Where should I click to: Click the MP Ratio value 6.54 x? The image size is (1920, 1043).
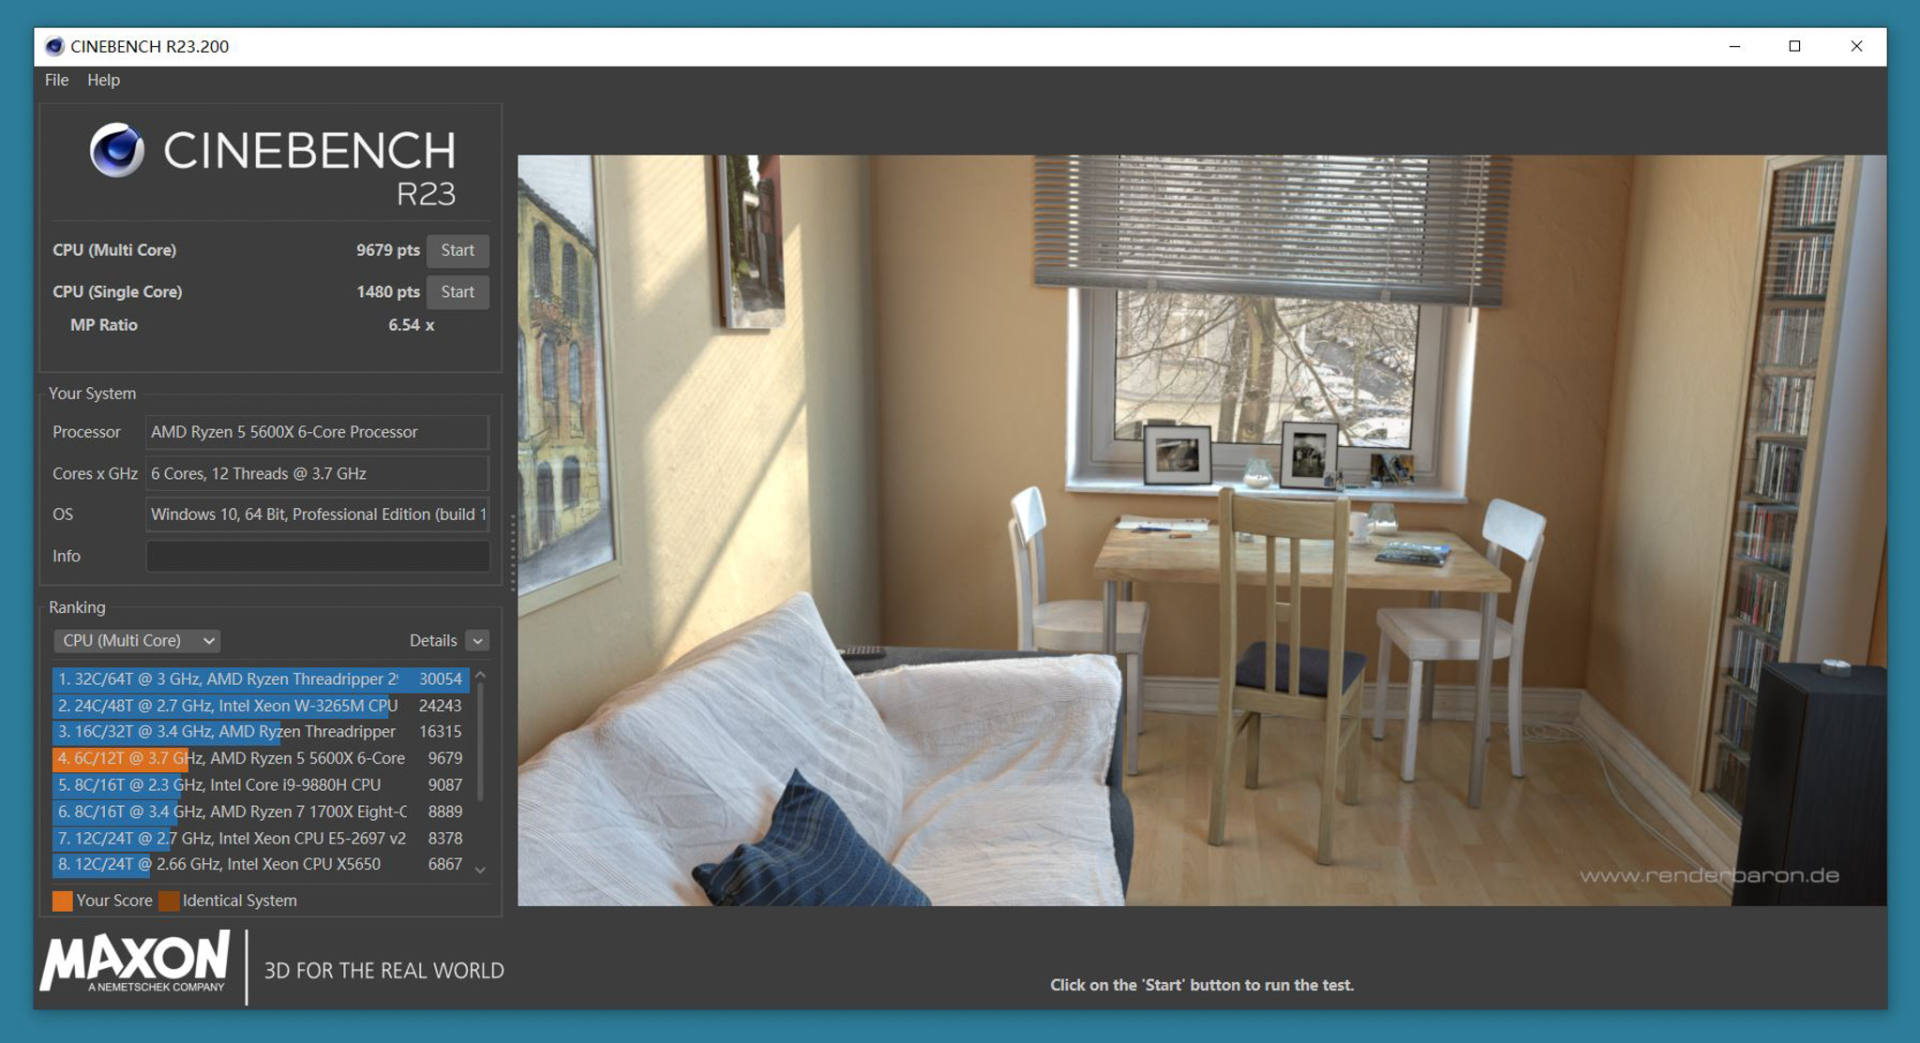click(411, 325)
